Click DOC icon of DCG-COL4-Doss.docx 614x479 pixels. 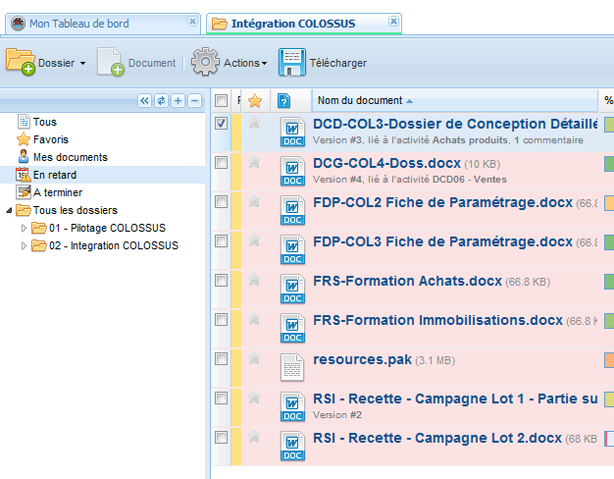[x=293, y=171]
